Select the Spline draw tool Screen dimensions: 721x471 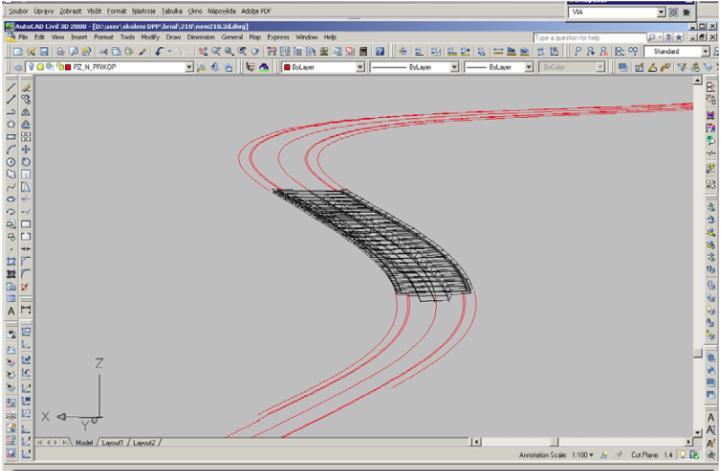tap(11, 187)
